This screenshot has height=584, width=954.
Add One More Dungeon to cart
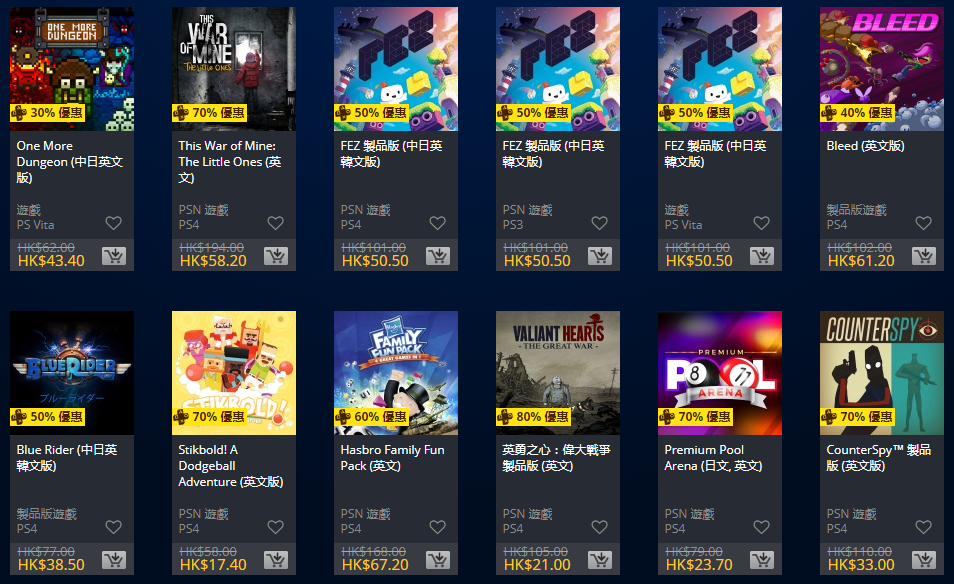tap(114, 256)
